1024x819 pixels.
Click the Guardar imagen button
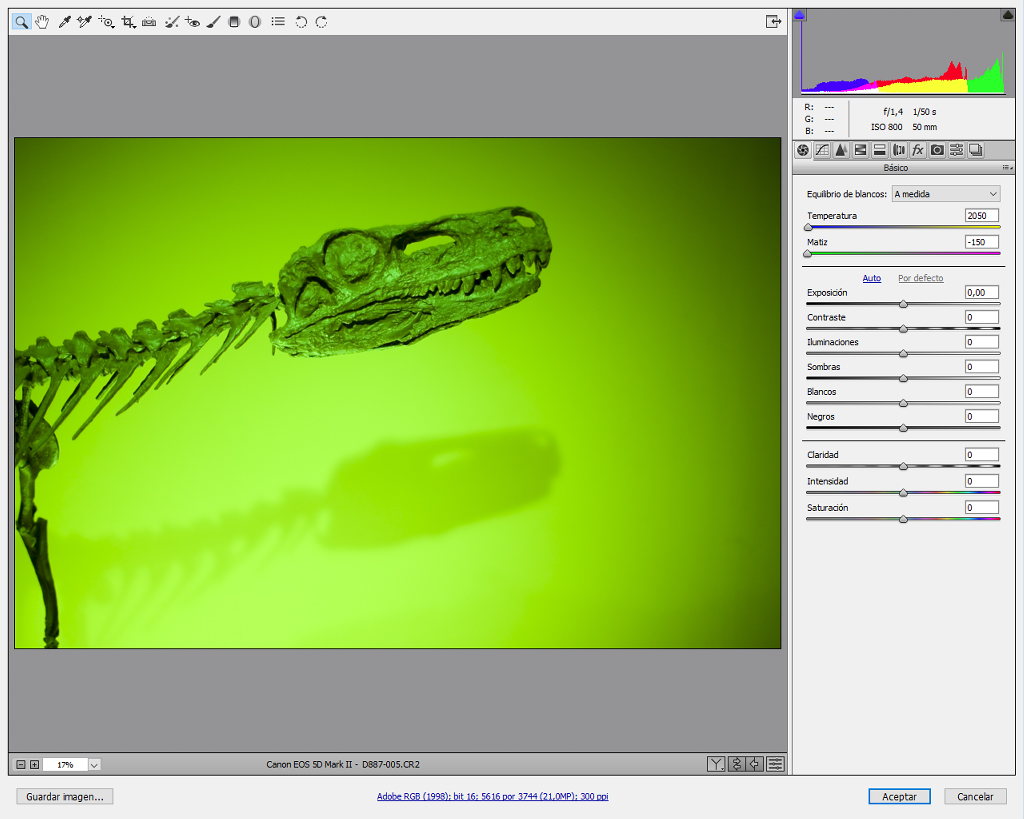(x=65, y=797)
